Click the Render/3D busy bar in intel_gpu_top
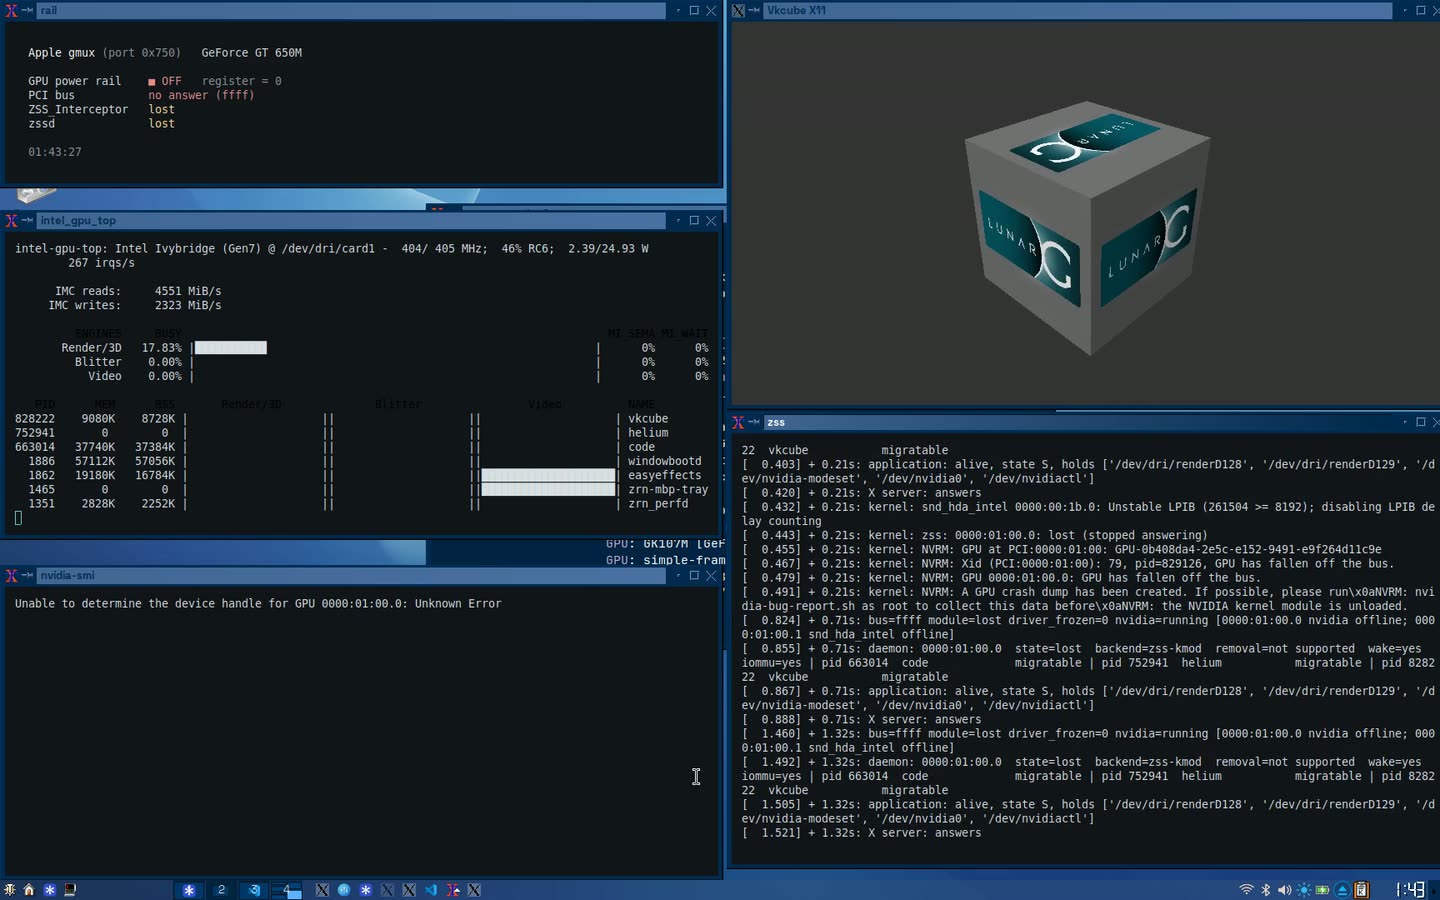Screen dimensions: 1440x900 [231, 348]
